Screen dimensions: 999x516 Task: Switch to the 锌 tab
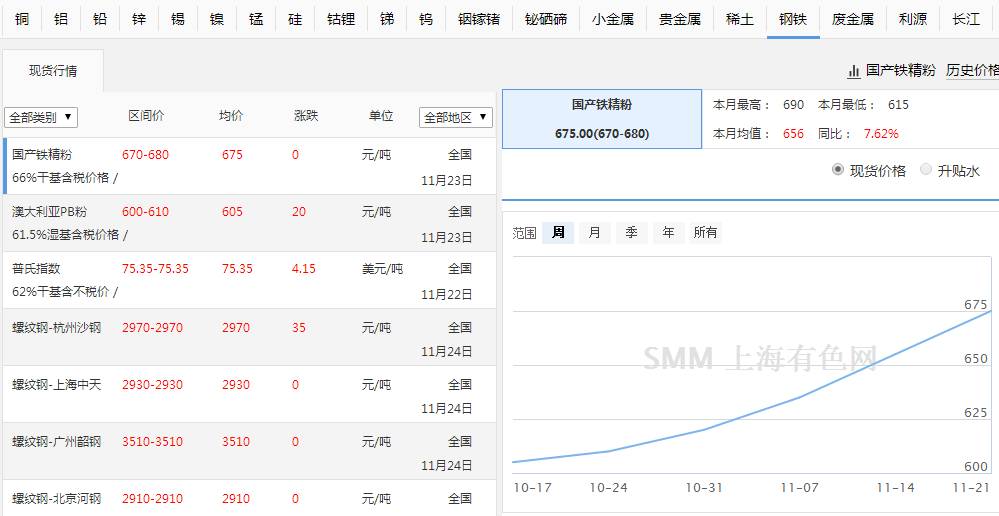coord(139,19)
